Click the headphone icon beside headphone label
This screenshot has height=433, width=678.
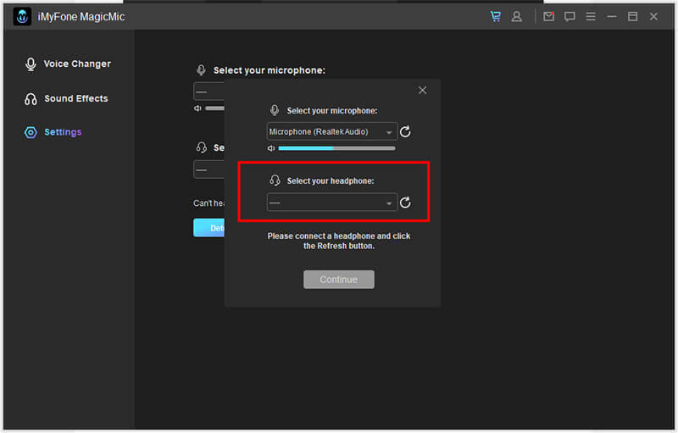275,180
